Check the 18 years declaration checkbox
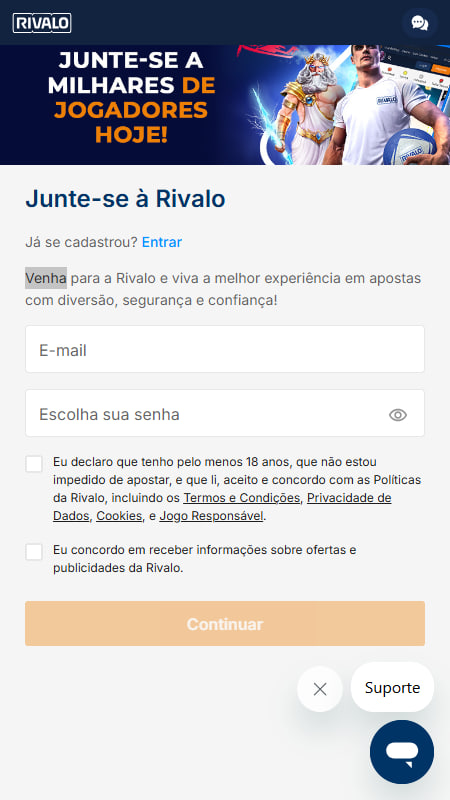The image size is (450, 800). (x=34, y=464)
